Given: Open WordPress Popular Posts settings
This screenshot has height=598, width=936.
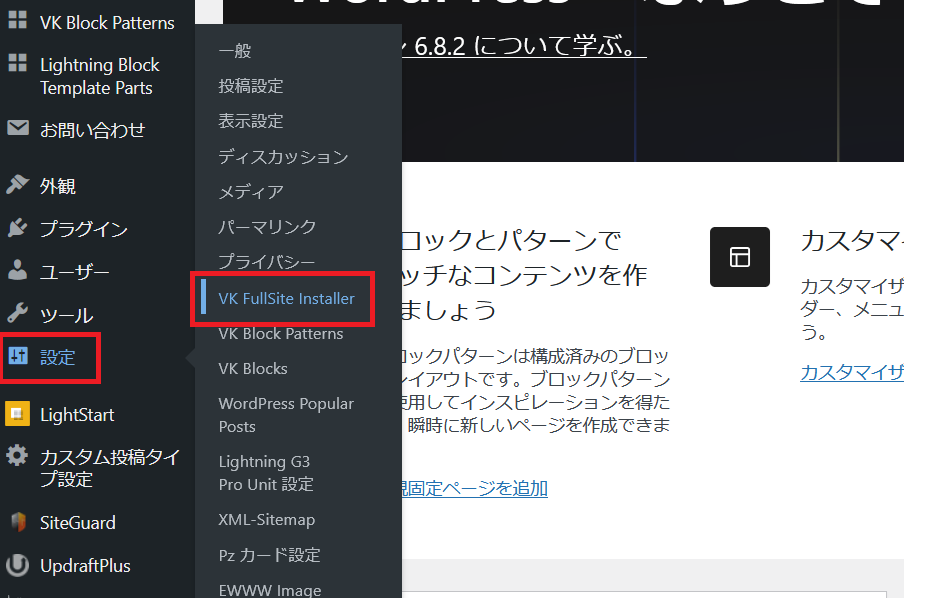Looking at the screenshot, I should (286, 415).
